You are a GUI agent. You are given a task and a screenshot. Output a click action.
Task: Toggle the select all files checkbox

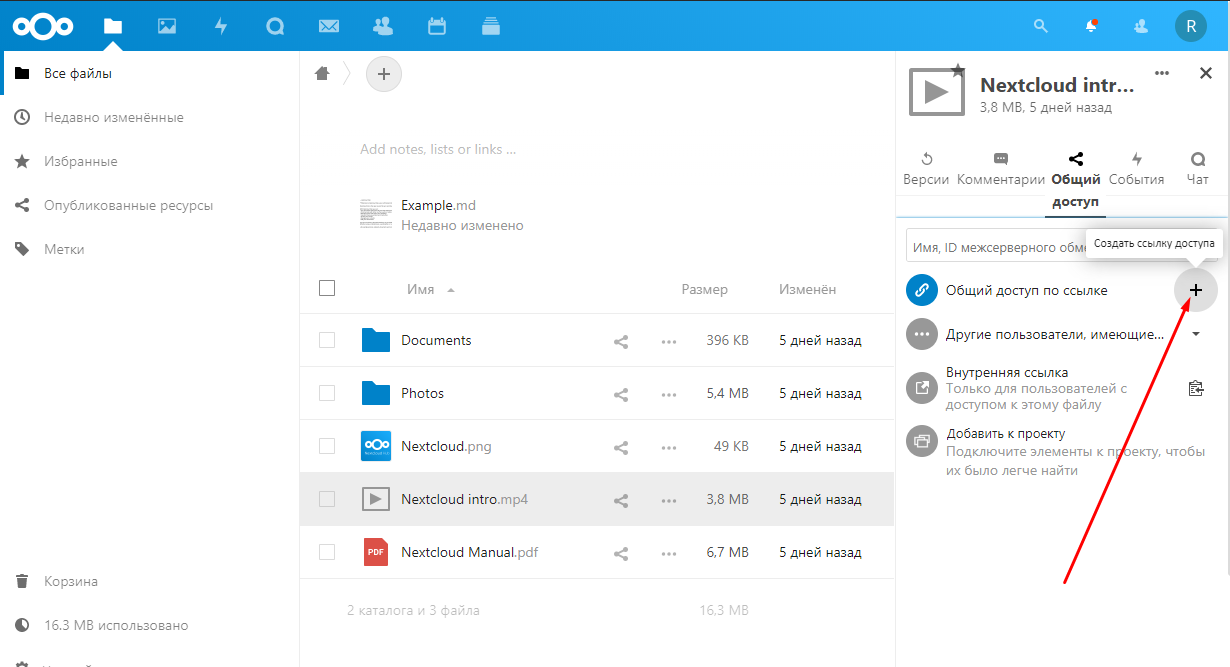(327, 288)
